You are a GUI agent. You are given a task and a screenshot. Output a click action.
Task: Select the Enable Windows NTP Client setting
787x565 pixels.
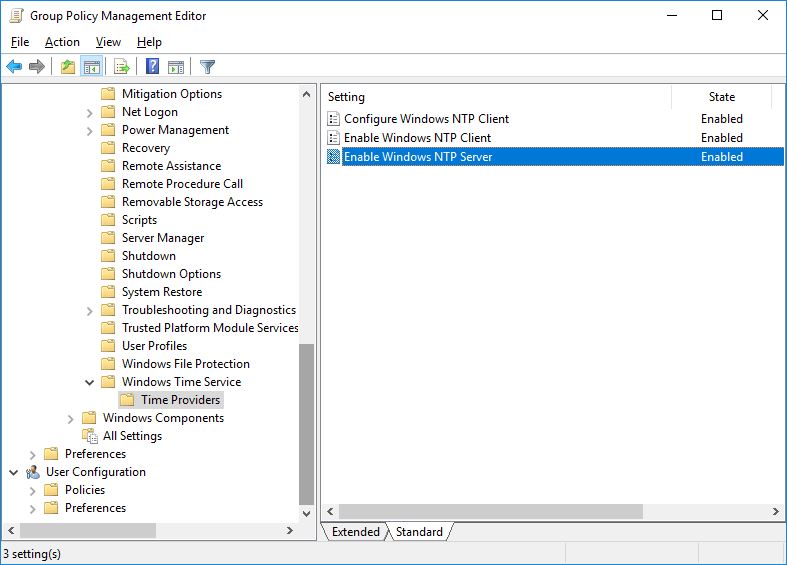(417, 138)
